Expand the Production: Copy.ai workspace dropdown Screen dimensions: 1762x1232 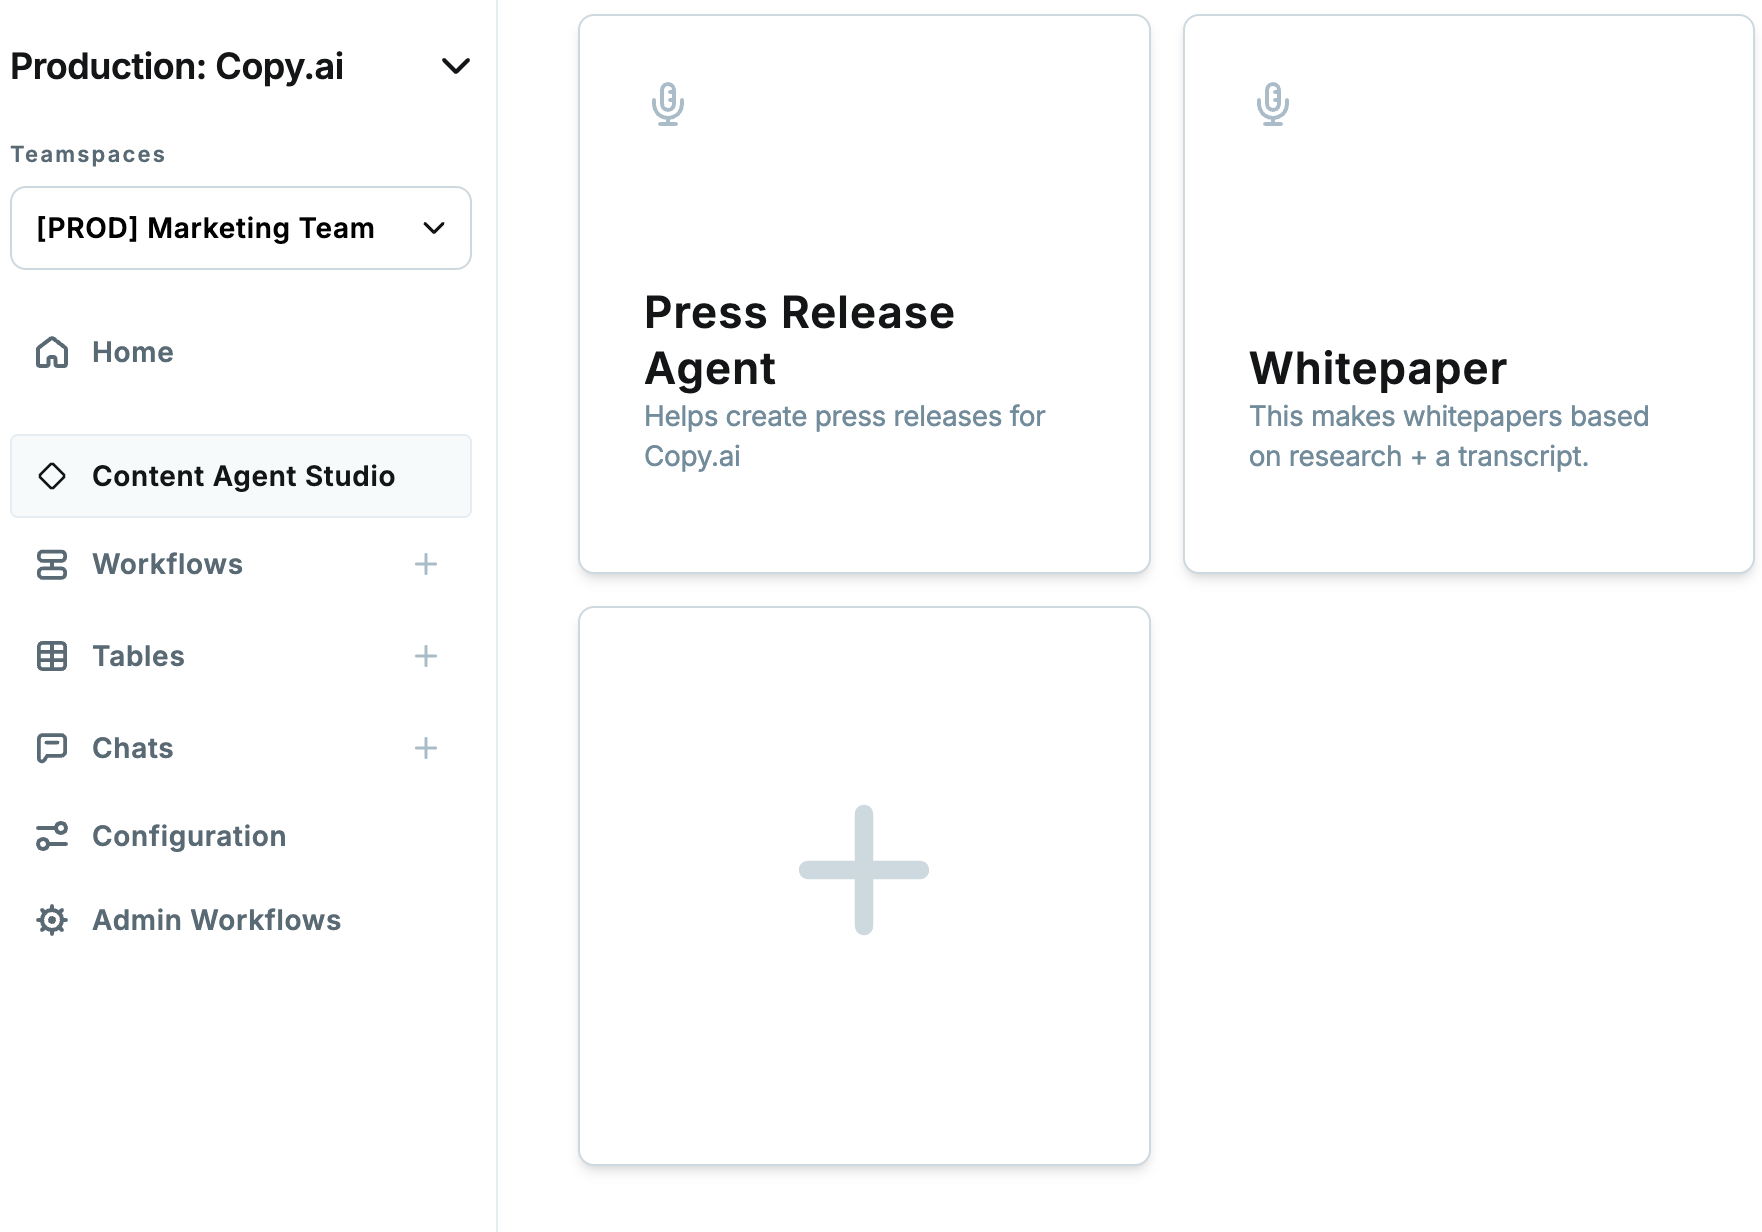tap(456, 66)
